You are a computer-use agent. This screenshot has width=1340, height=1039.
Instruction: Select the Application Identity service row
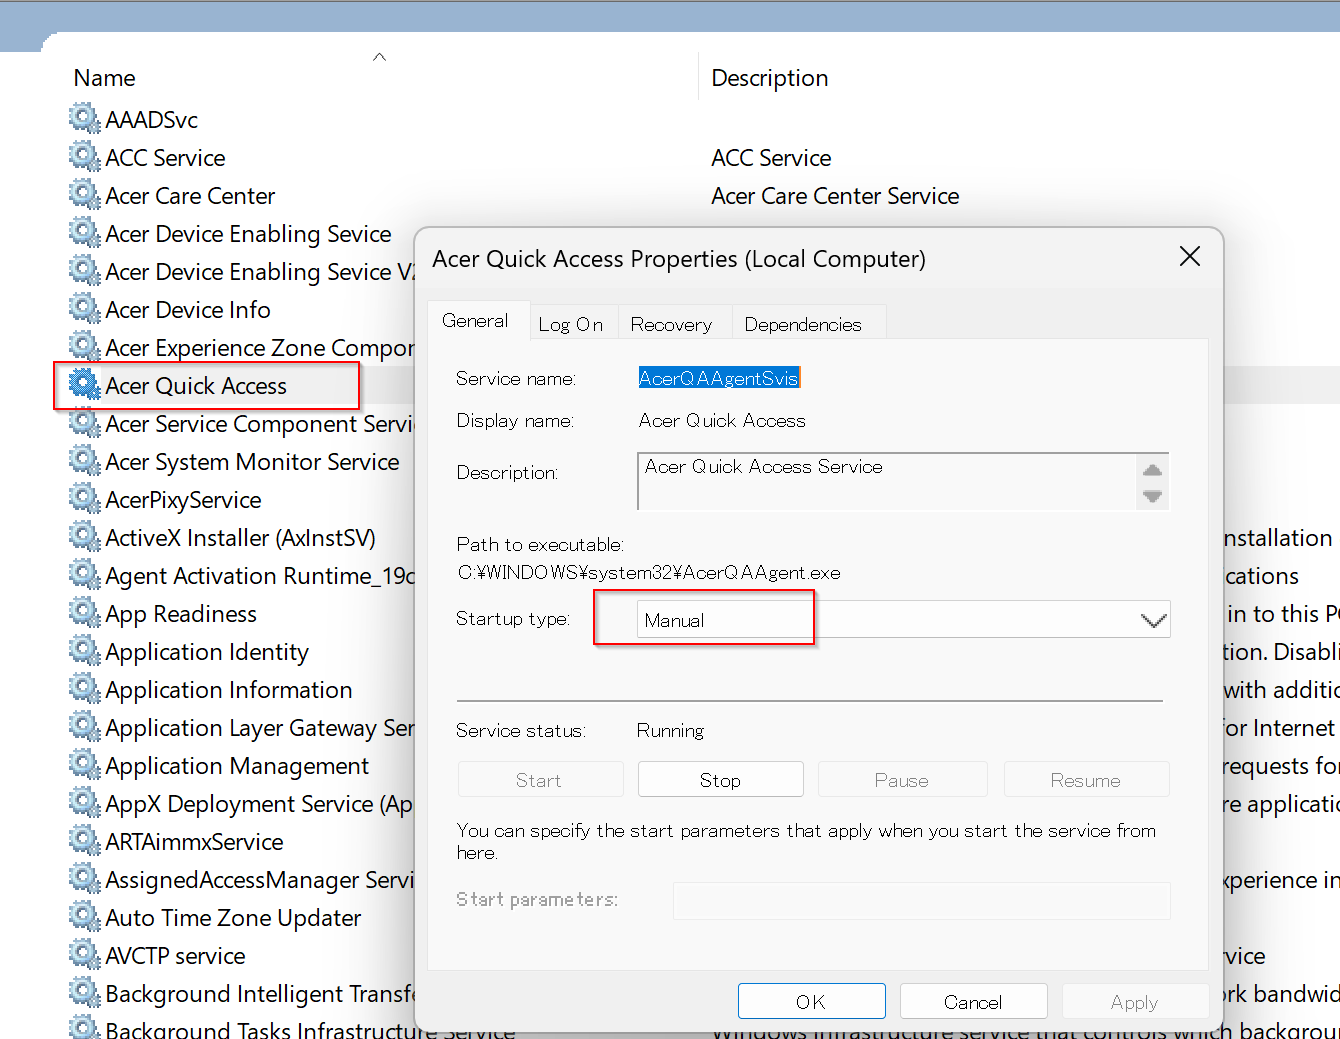207,652
